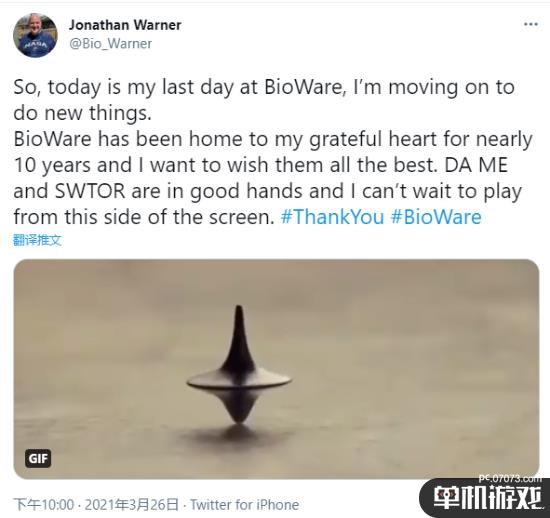Click "10 years" in the tweet text
The width and height of the screenshot is (550, 518).
click(52, 165)
